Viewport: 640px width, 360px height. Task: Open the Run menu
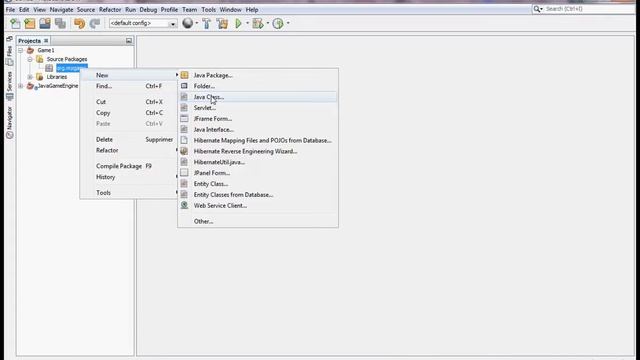click(x=130, y=9)
